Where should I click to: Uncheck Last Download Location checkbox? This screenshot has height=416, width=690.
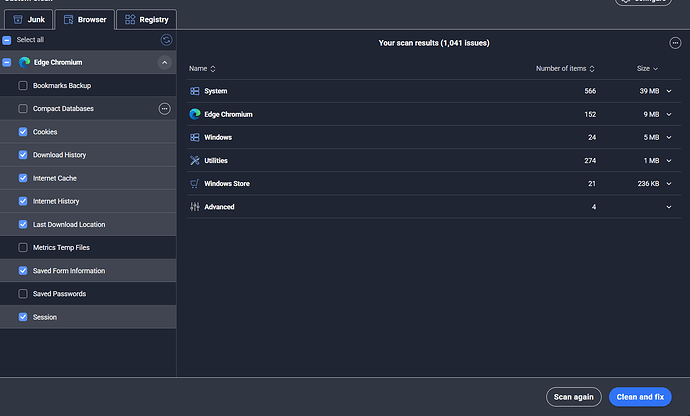(23, 225)
